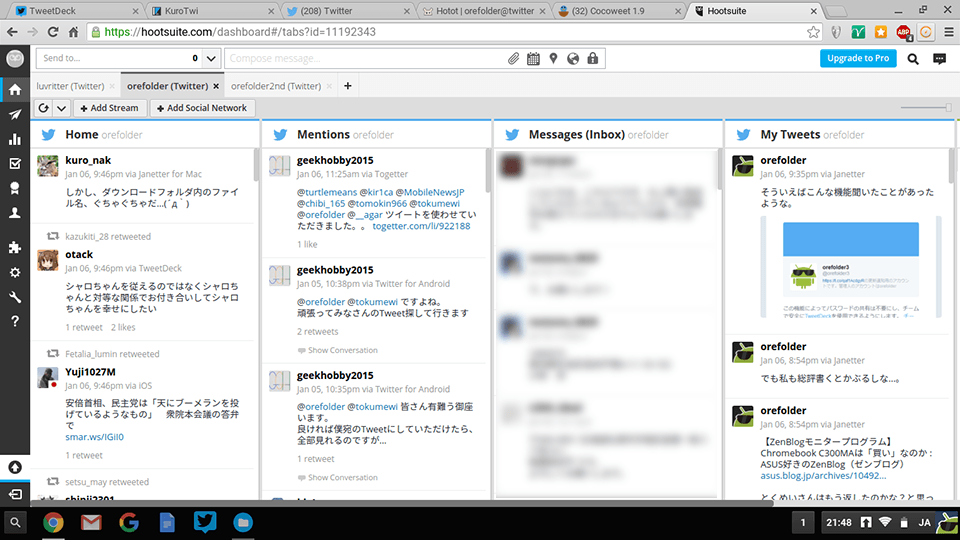
Task: Click Yuji1027M username in Home stream
Action: point(91,372)
